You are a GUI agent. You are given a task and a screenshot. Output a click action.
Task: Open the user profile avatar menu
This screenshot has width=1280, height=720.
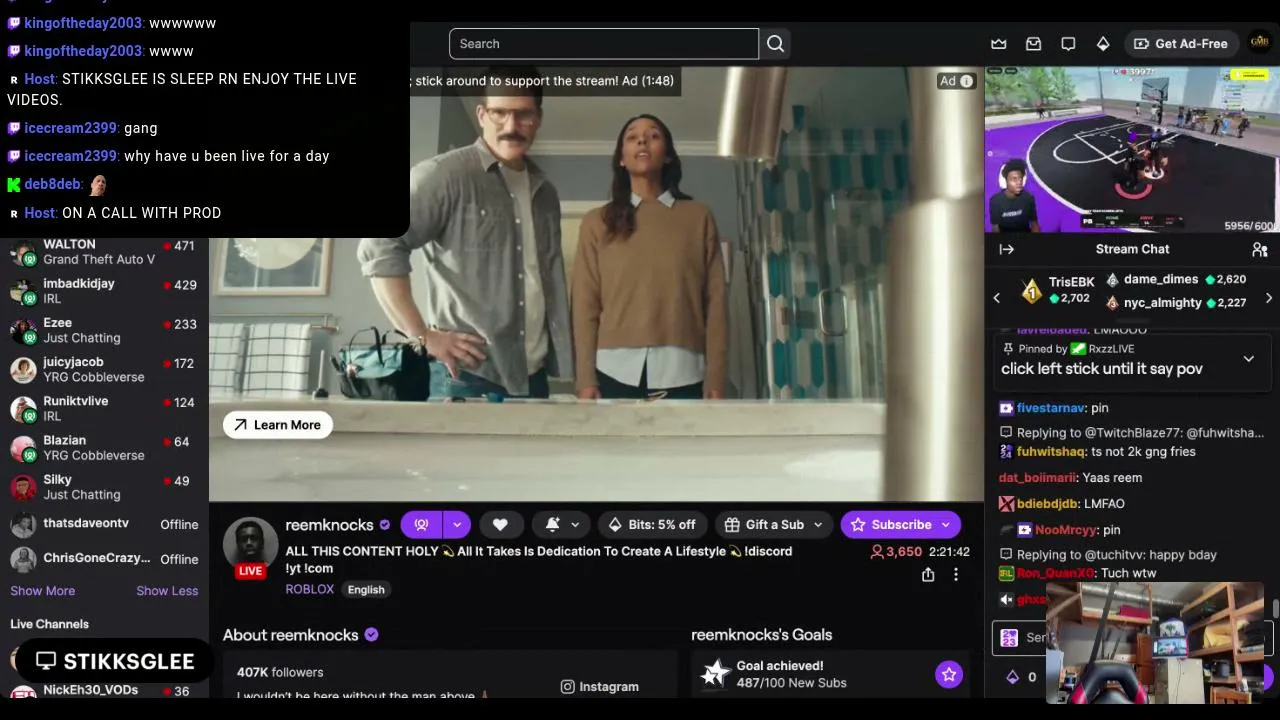click(1259, 43)
